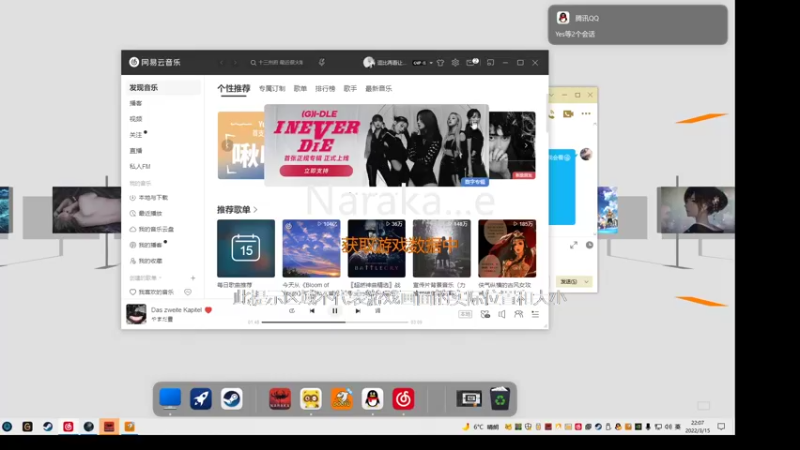Viewport: 800px width, 450px height.
Task: Go forward with the navigation arrow
Action: point(235,63)
